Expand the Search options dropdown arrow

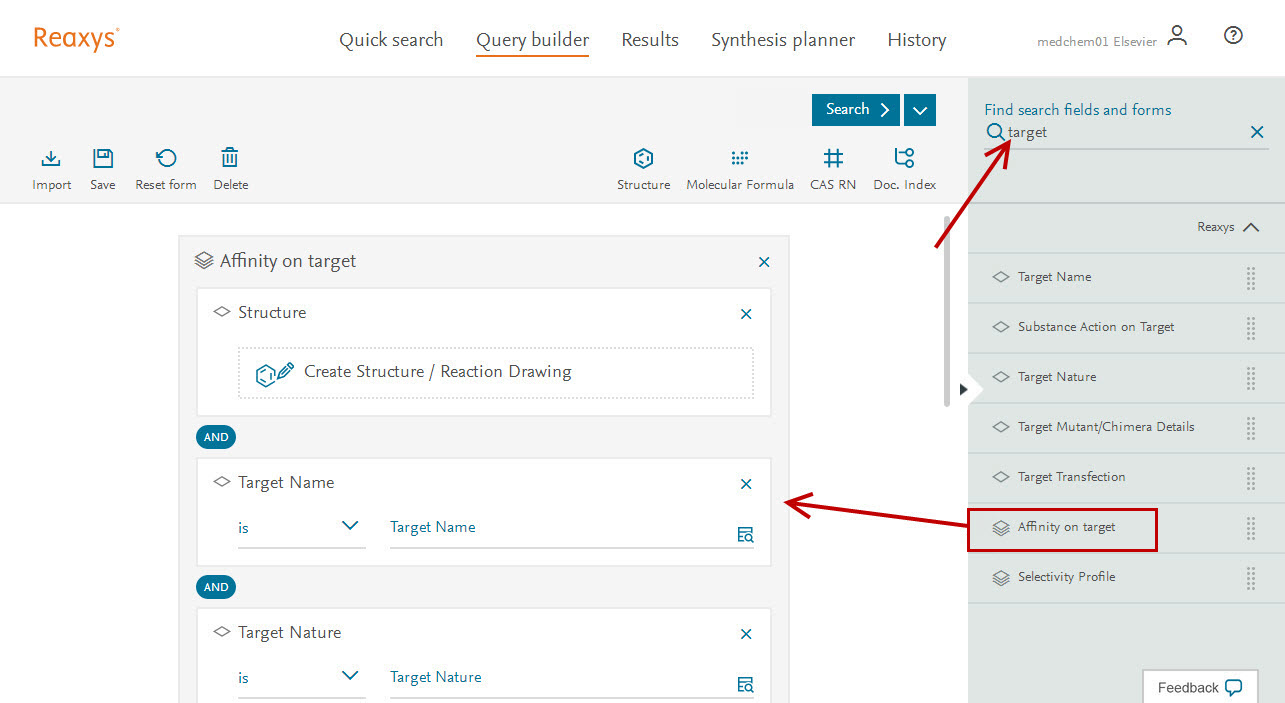point(920,110)
